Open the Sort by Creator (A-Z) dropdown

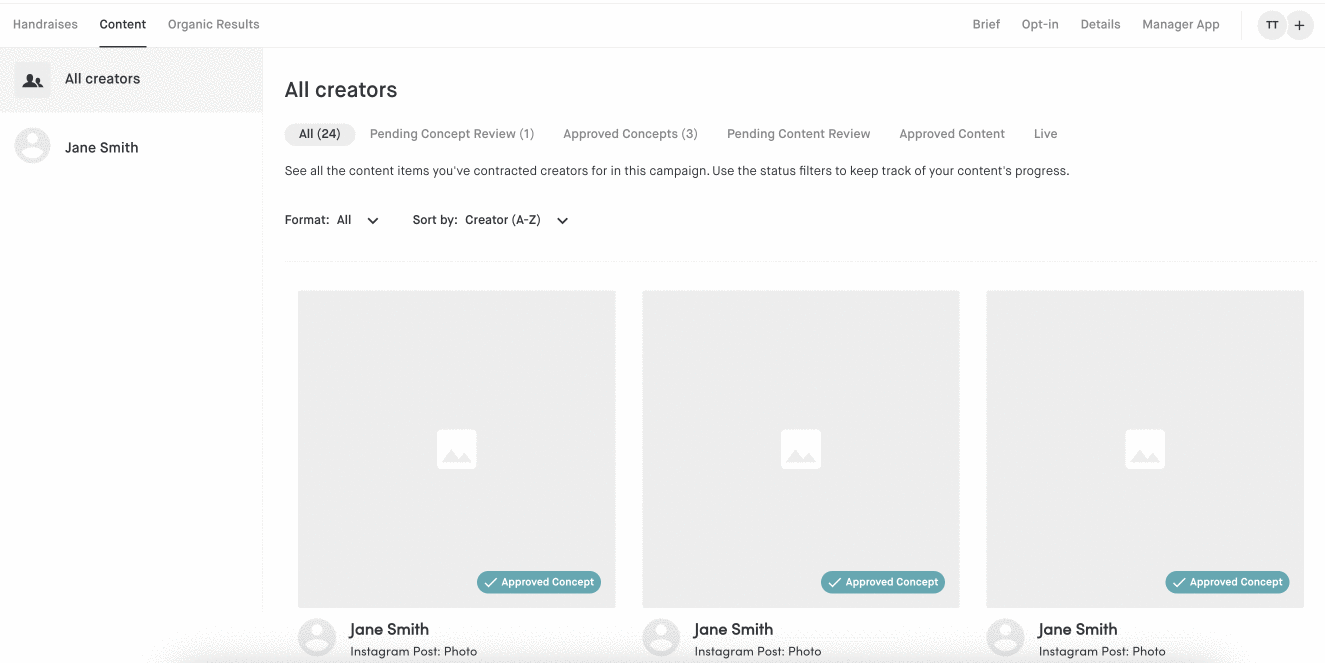coord(491,220)
